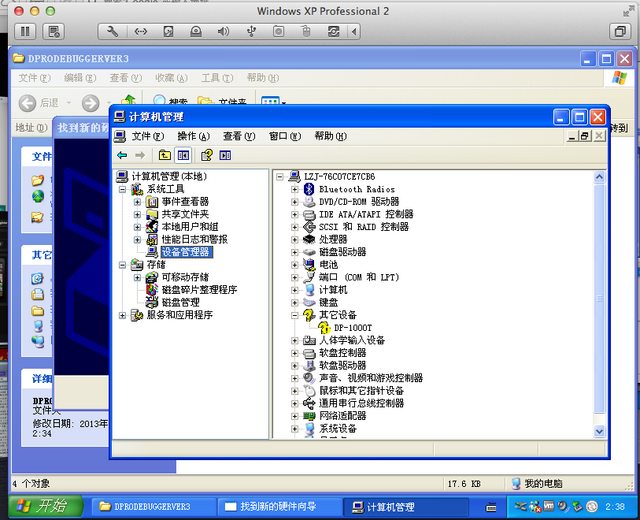Click the Properties help icon in toolbar
Screen dimensions: 640x520
pyautogui.click(x=207, y=155)
